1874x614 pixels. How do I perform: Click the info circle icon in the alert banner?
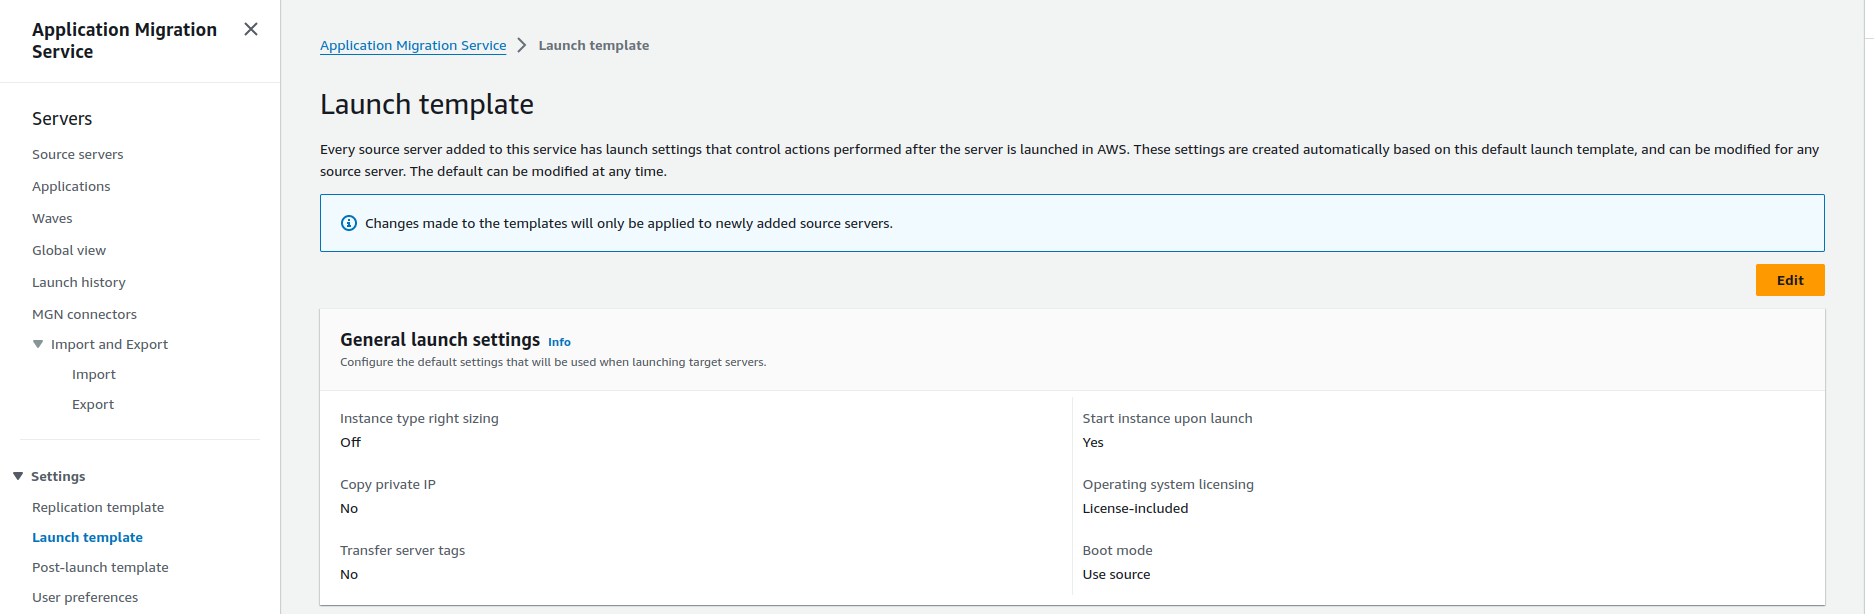(349, 223)
